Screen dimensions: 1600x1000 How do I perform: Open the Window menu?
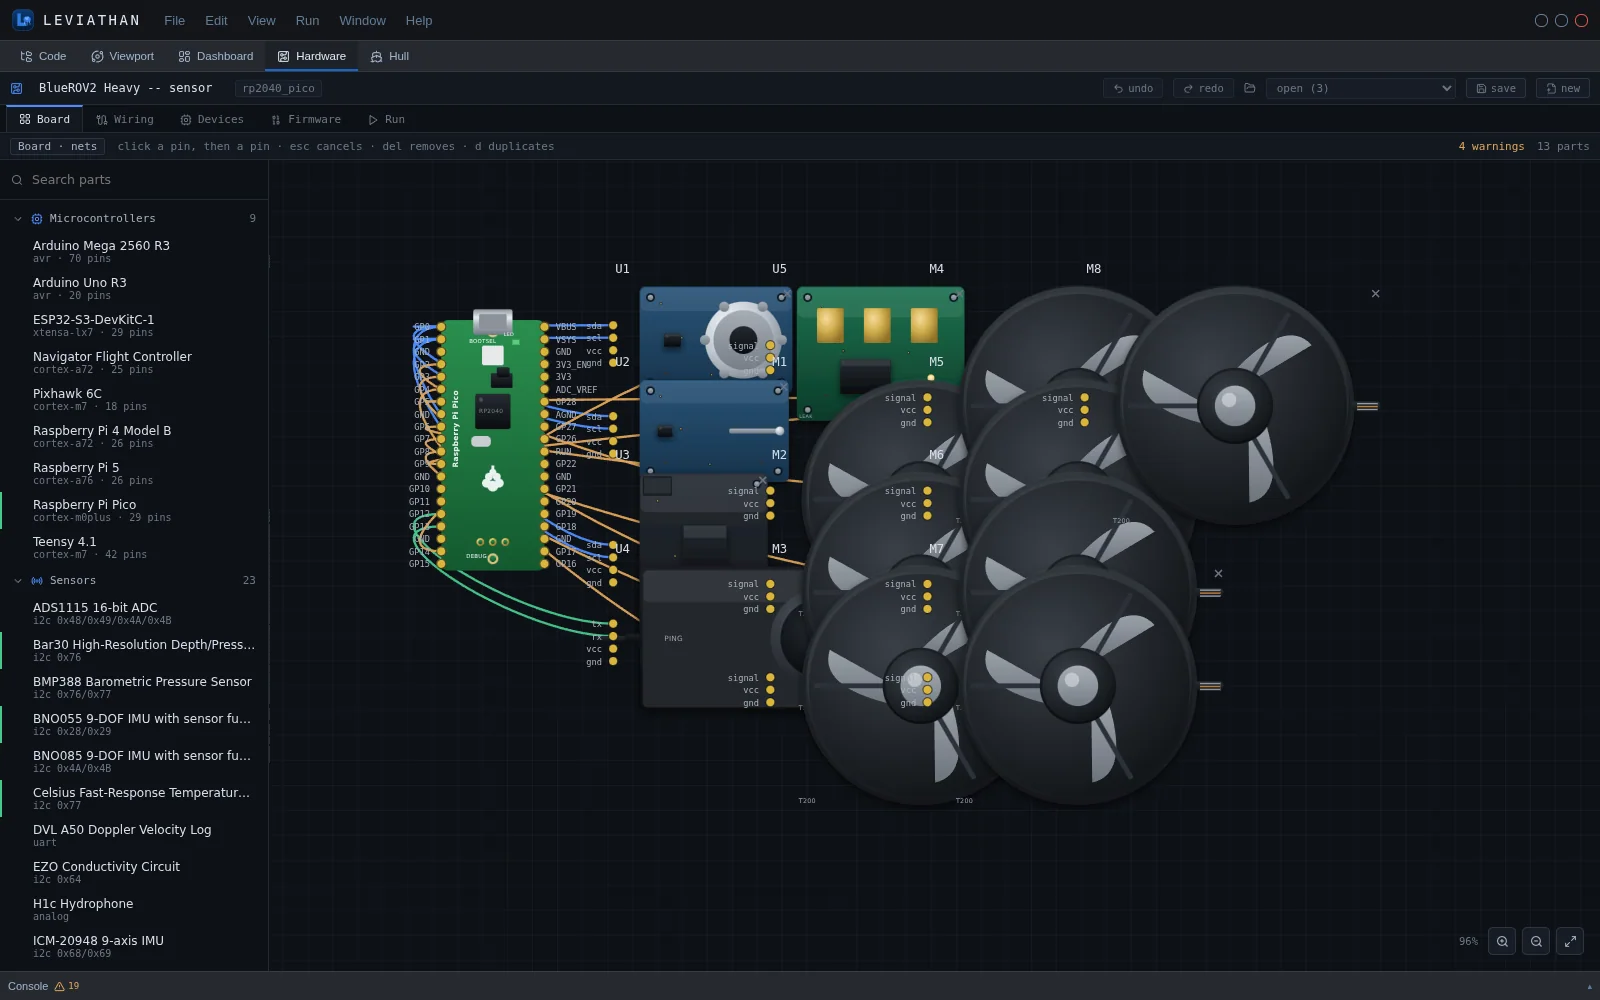click(362, 20)
